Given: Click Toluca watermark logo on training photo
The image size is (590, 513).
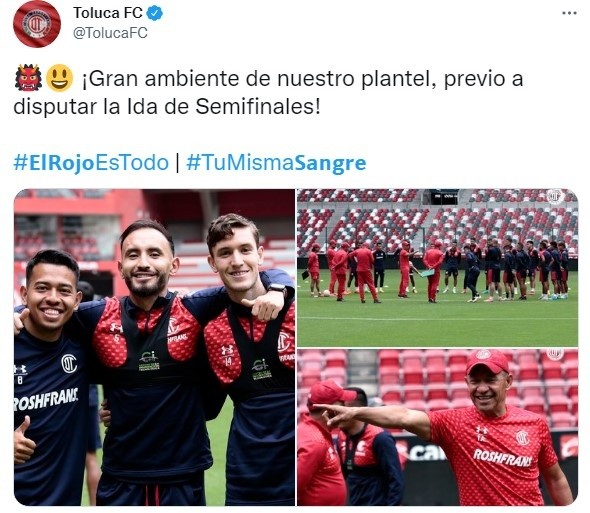Looking at the screenshot, I should (x=554, y=196).
